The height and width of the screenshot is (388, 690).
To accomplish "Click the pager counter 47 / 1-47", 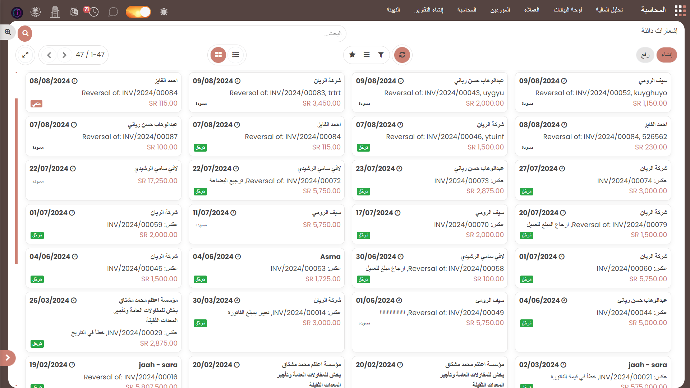I will (90, 55).
